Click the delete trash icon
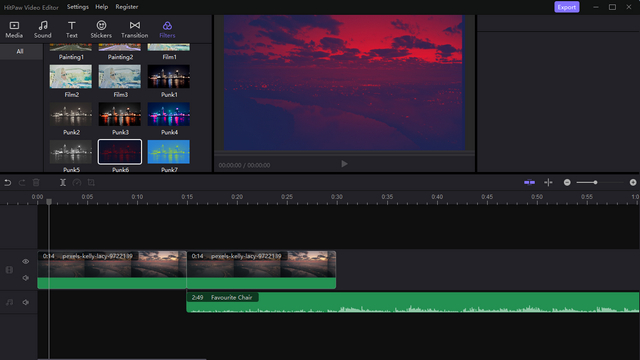The height and width of the screenshot is (360, 640). [36, 182]
